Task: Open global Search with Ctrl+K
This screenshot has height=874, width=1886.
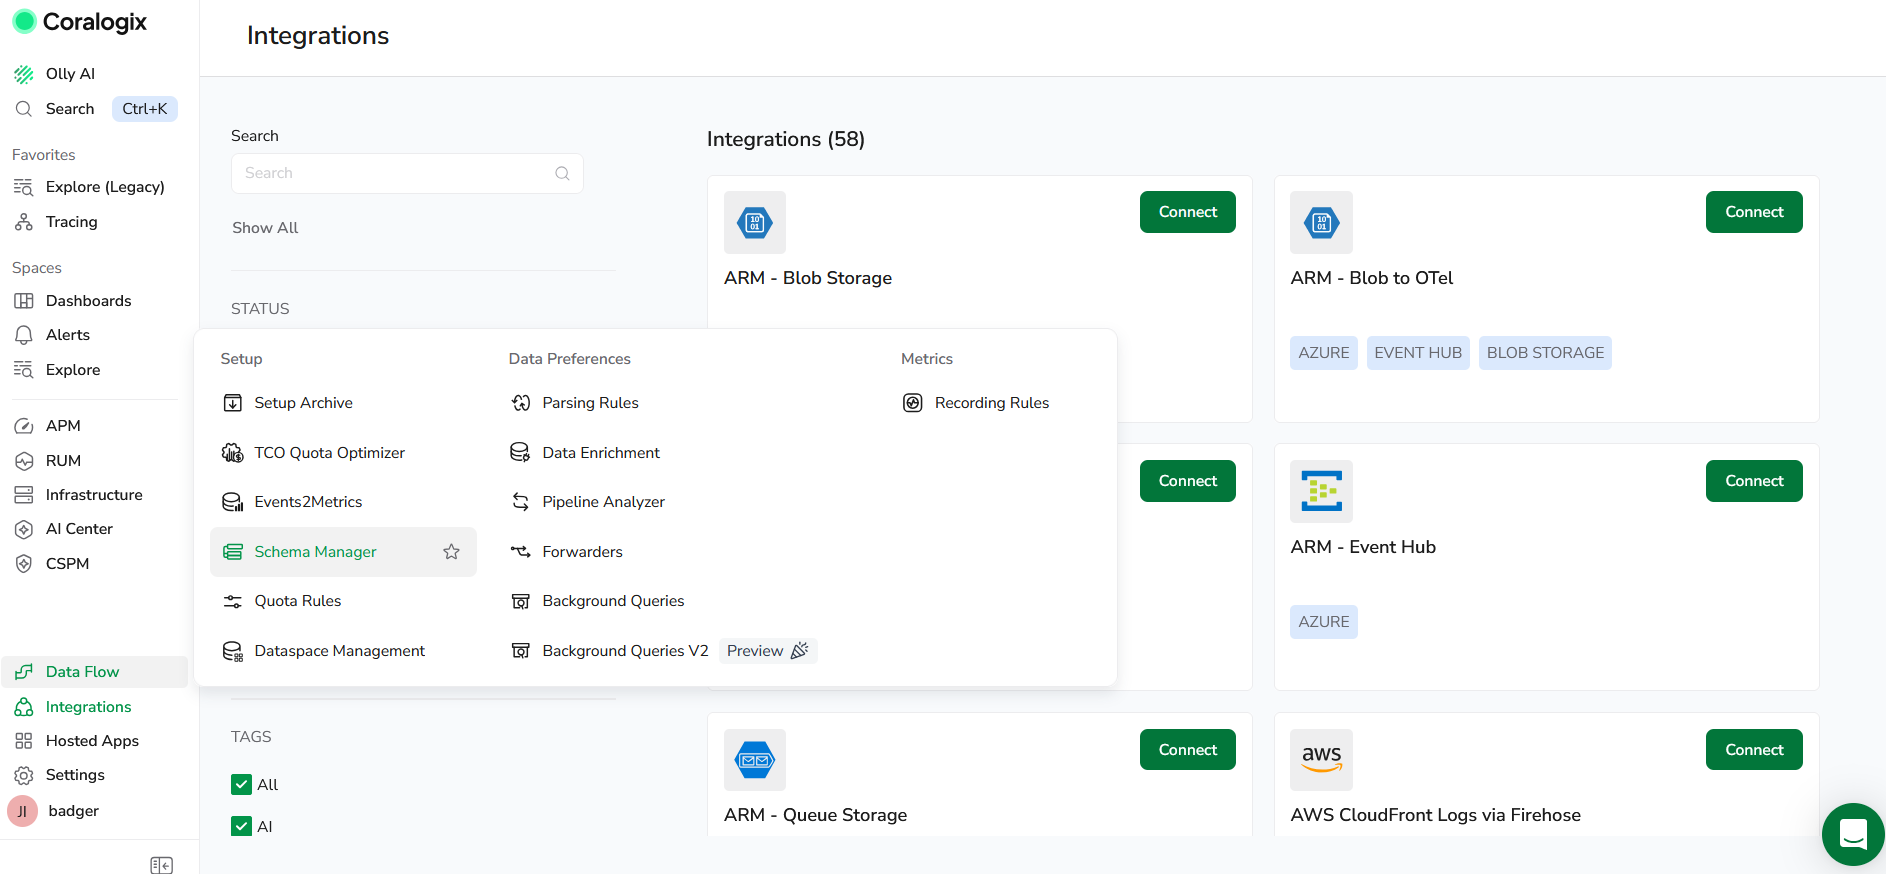Action: (x=95, y=109)
